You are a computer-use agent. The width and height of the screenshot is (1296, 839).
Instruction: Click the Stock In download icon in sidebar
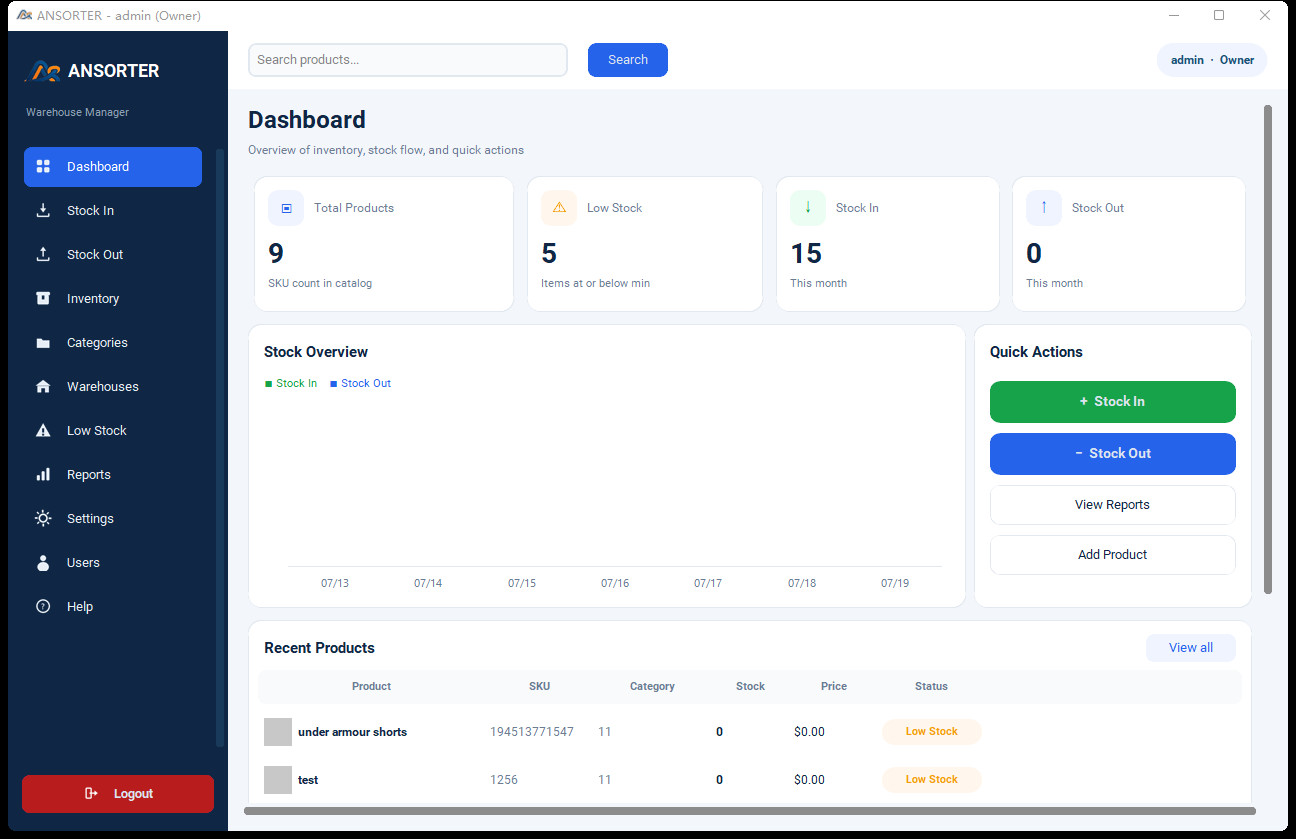point(43,210)
